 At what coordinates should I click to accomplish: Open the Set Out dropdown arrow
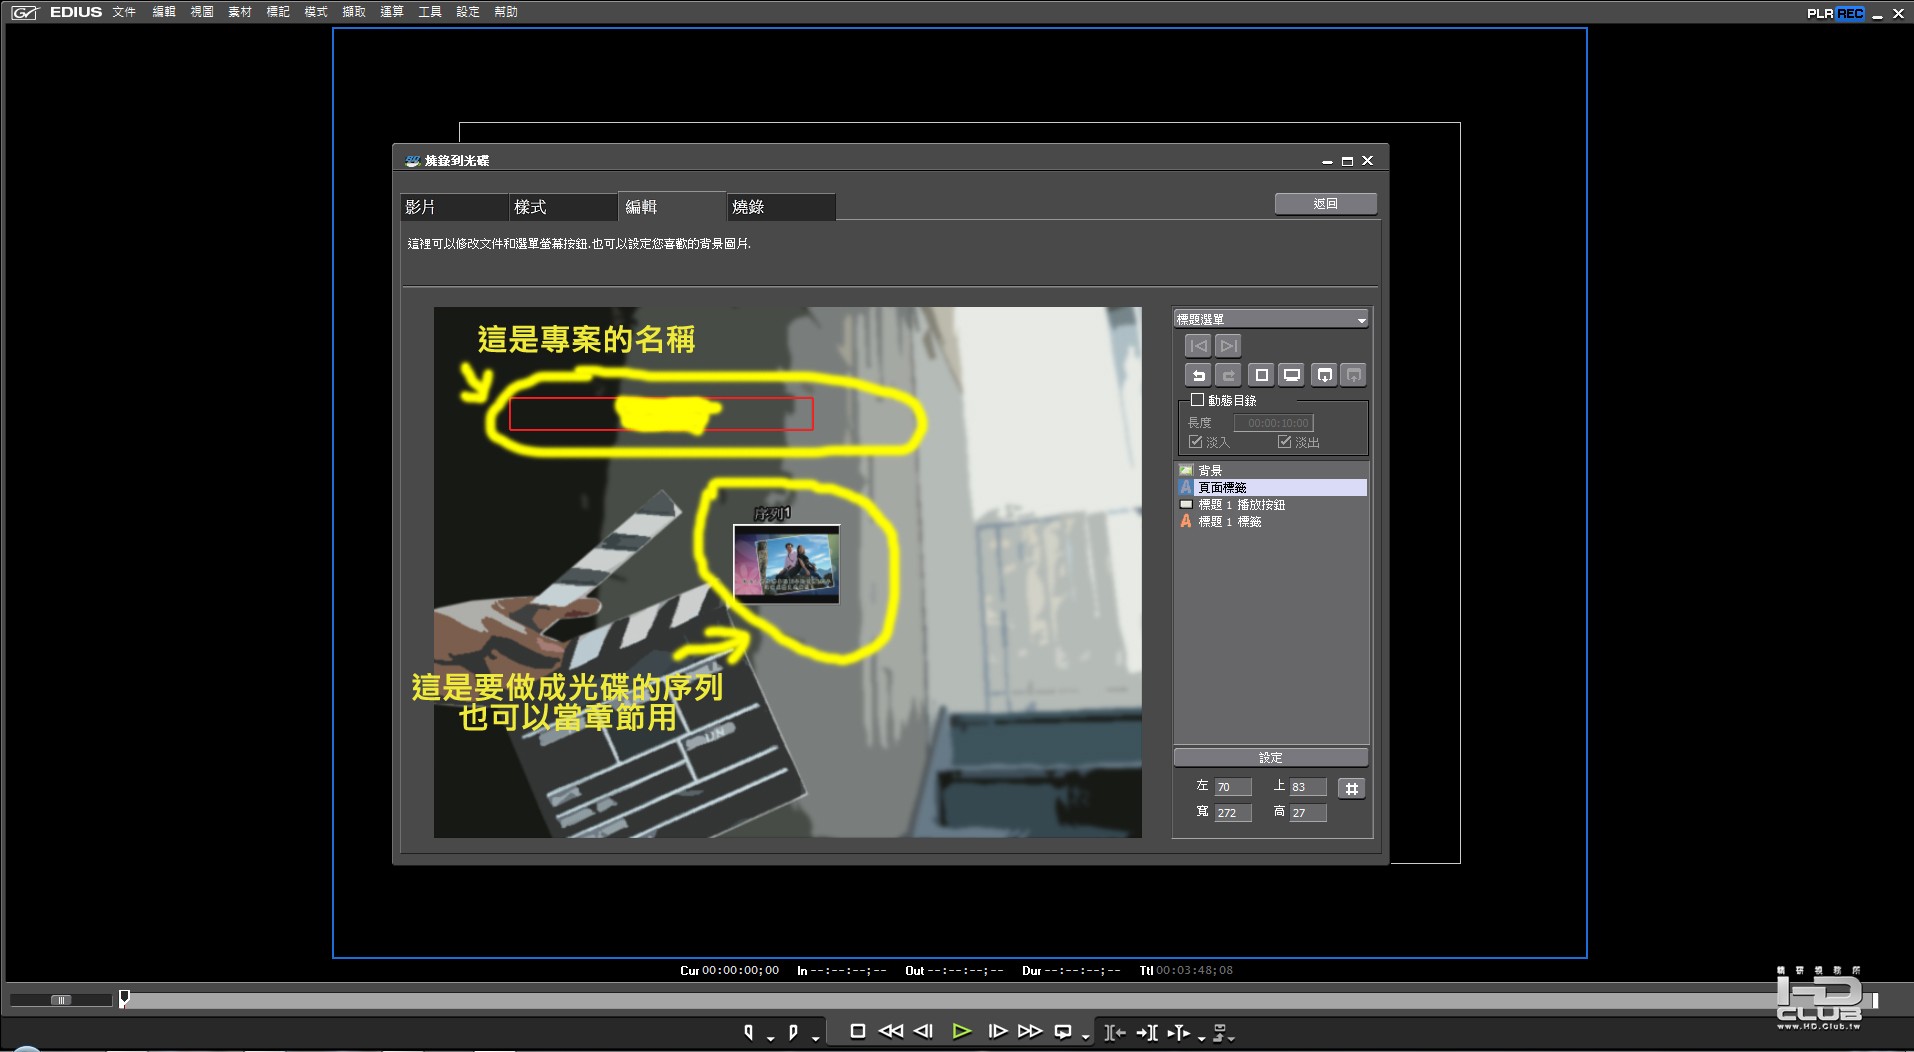816,1039
